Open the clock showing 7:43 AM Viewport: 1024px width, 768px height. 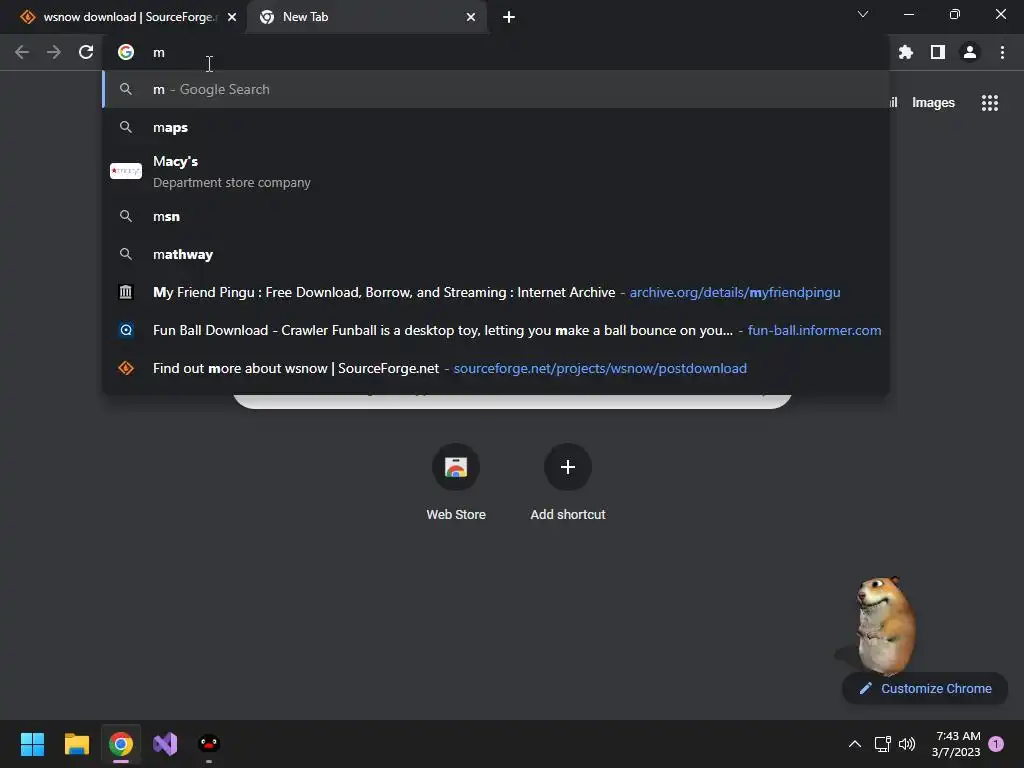tap(956, 744)
